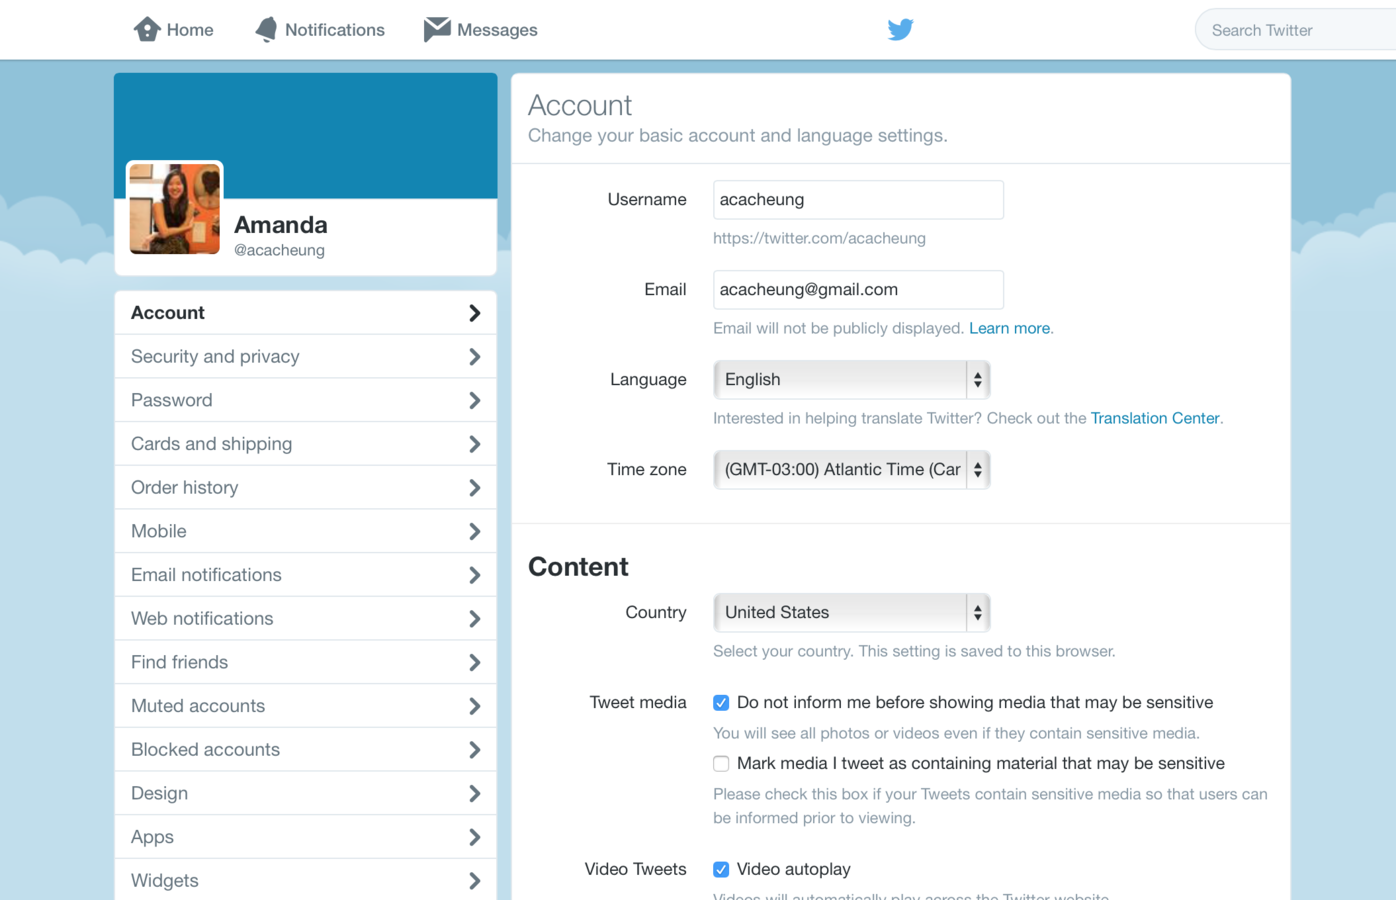This screenshot has height=900, width=1396.
Task: Open Web notifications settings
Action: tap(306, 619)
